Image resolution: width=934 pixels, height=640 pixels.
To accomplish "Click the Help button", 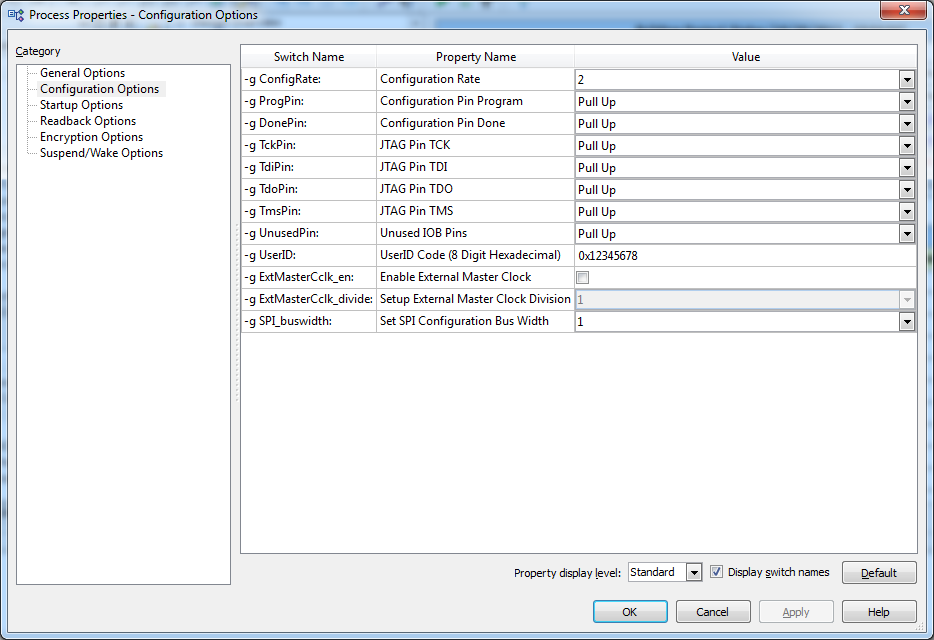I will coord(879,612).
